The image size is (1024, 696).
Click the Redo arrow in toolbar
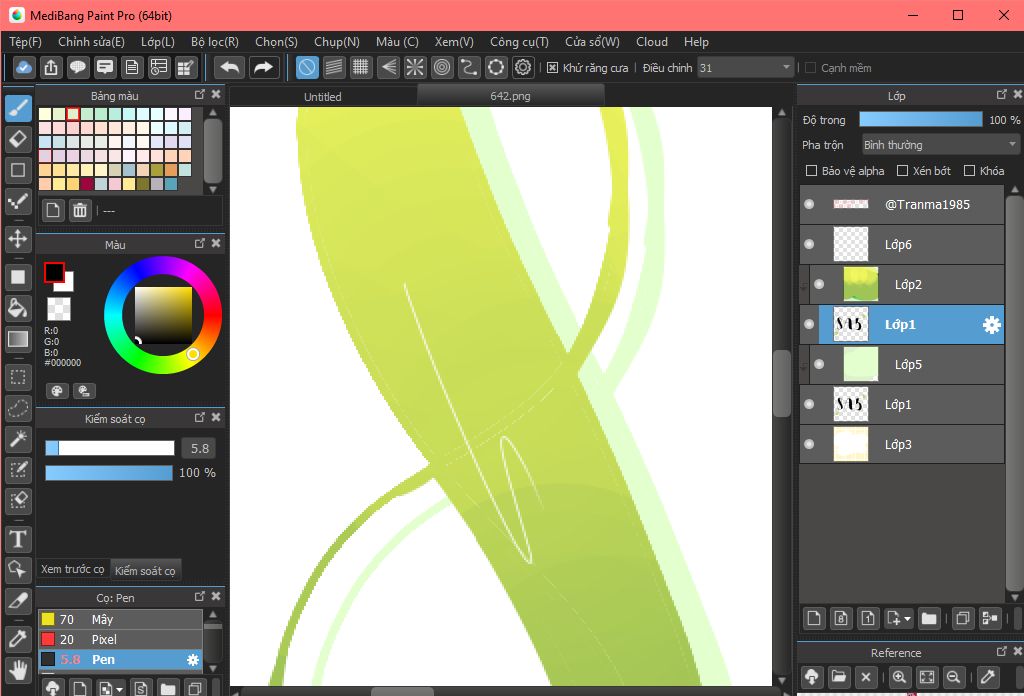(x=263, y=67)
